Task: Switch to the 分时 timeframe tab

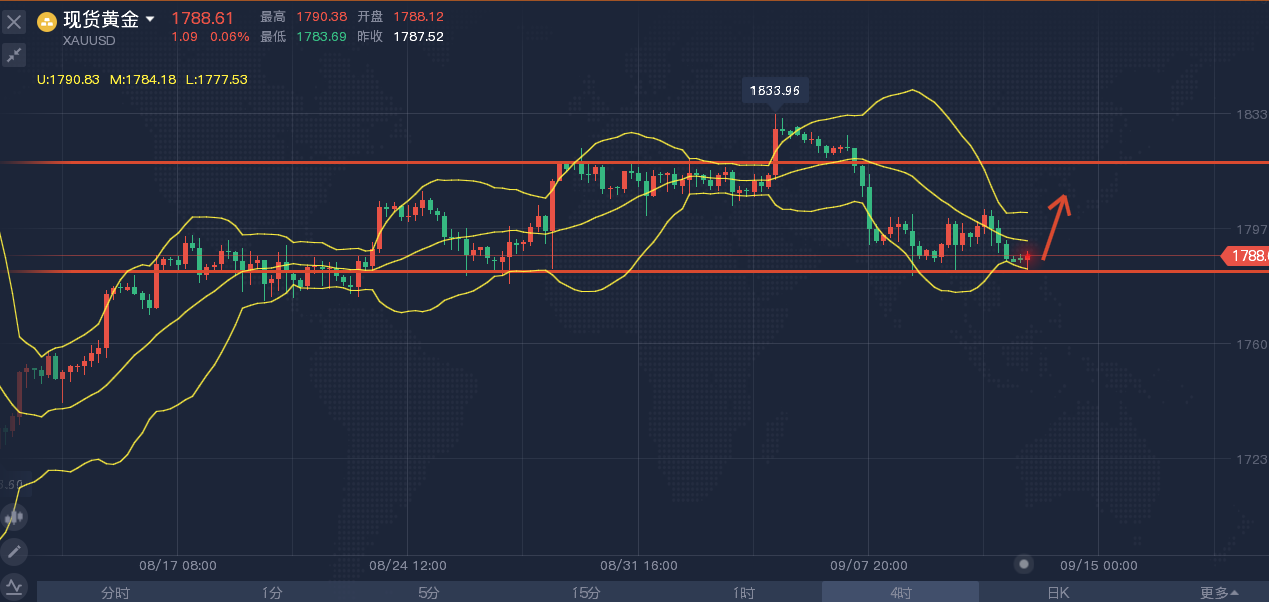Action: click(115, 592)
